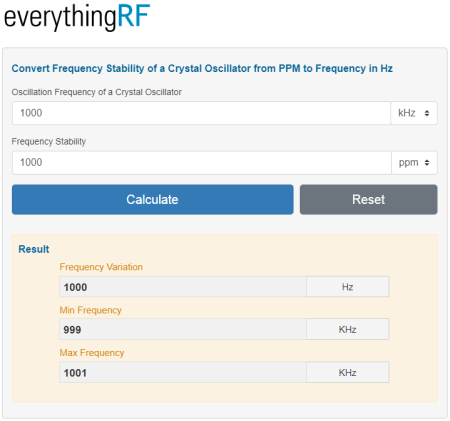The image size is (450, 421).
Task: Open the ppm stability unit dropdown
Action: pos(414,163)
